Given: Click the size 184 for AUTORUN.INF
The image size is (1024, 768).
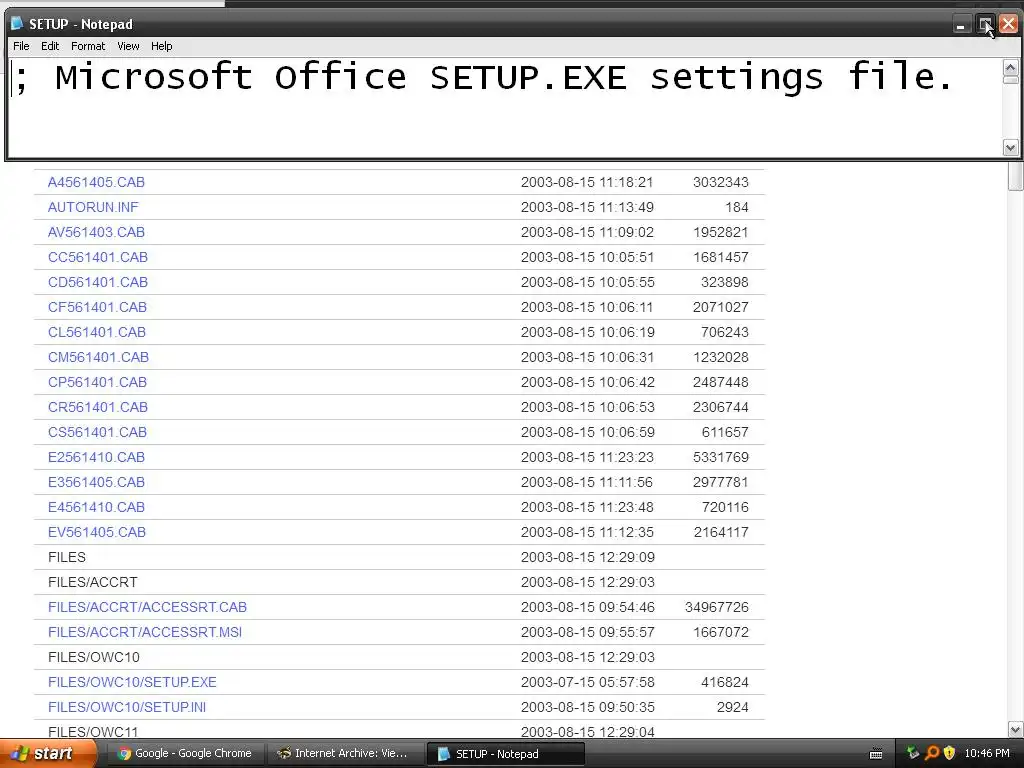Looking at the screenshot, I should [x=737, y=207].
